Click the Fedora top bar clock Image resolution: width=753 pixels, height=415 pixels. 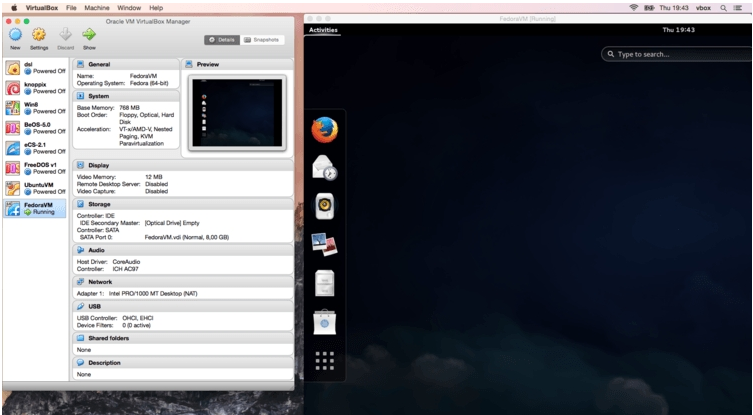point(679,30)
